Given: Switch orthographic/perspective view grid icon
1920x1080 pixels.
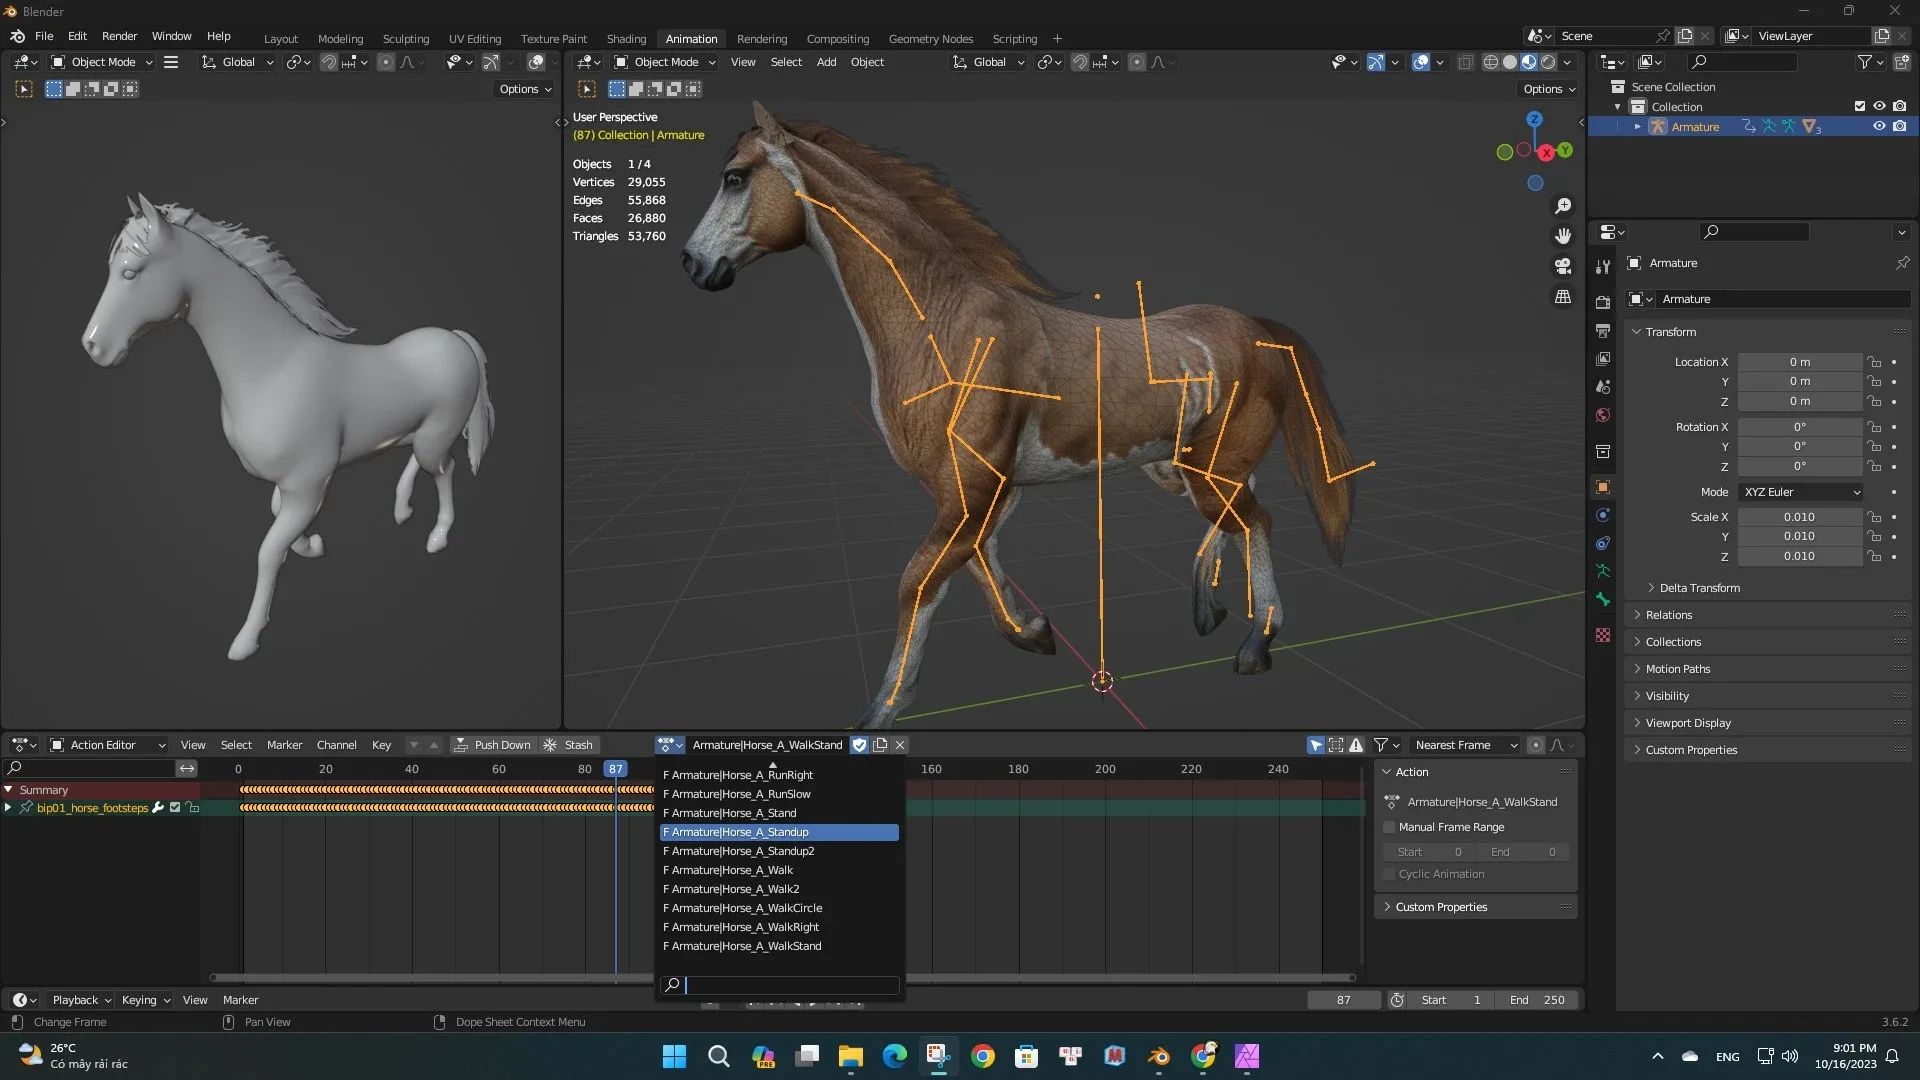Looking at the screenshot, I should pos(1563,297).
